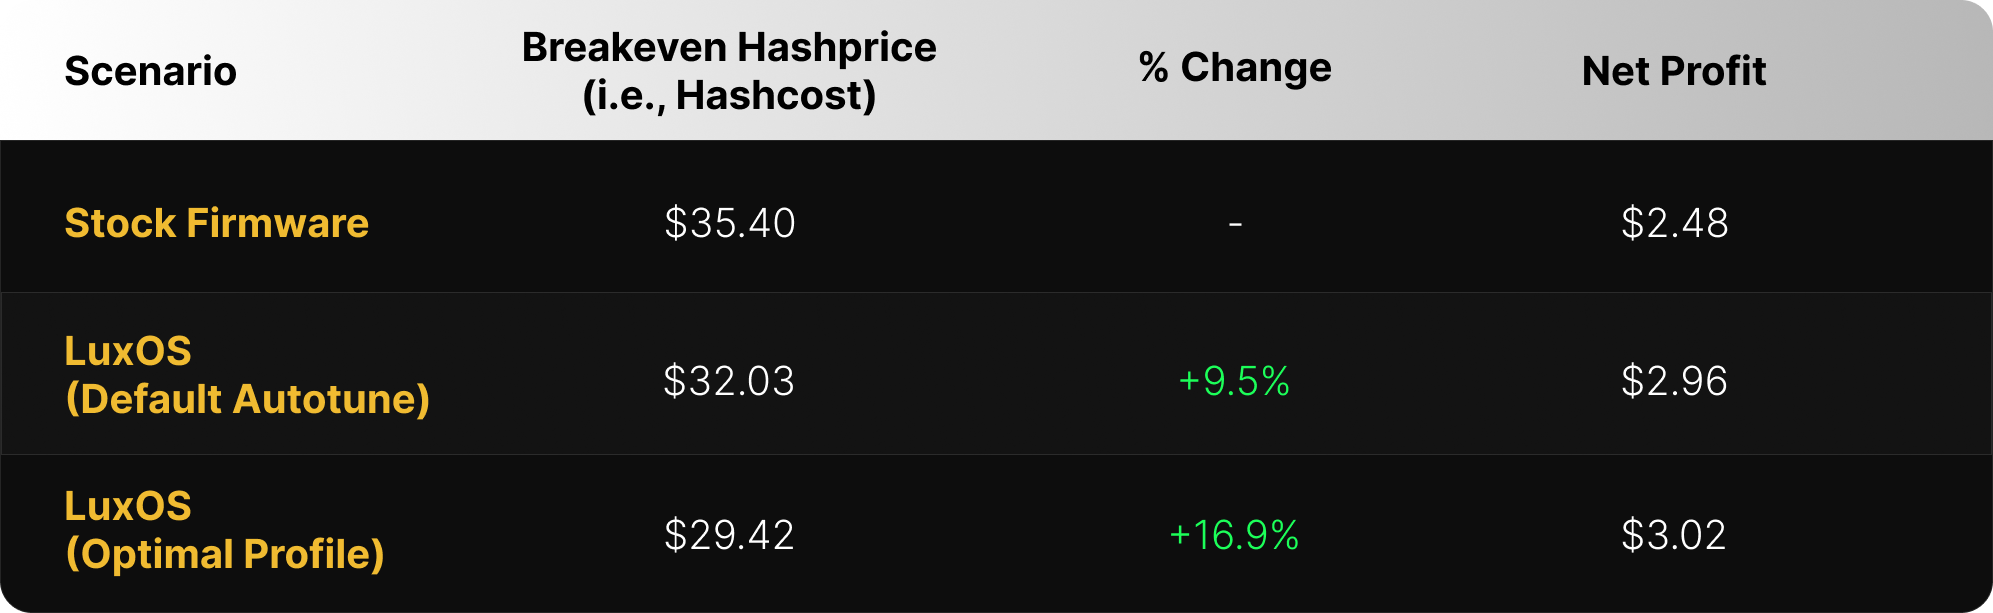Select the $3.02 net profit value
This screenshot has height=613, width=1993.
(x=1673, y=535)
